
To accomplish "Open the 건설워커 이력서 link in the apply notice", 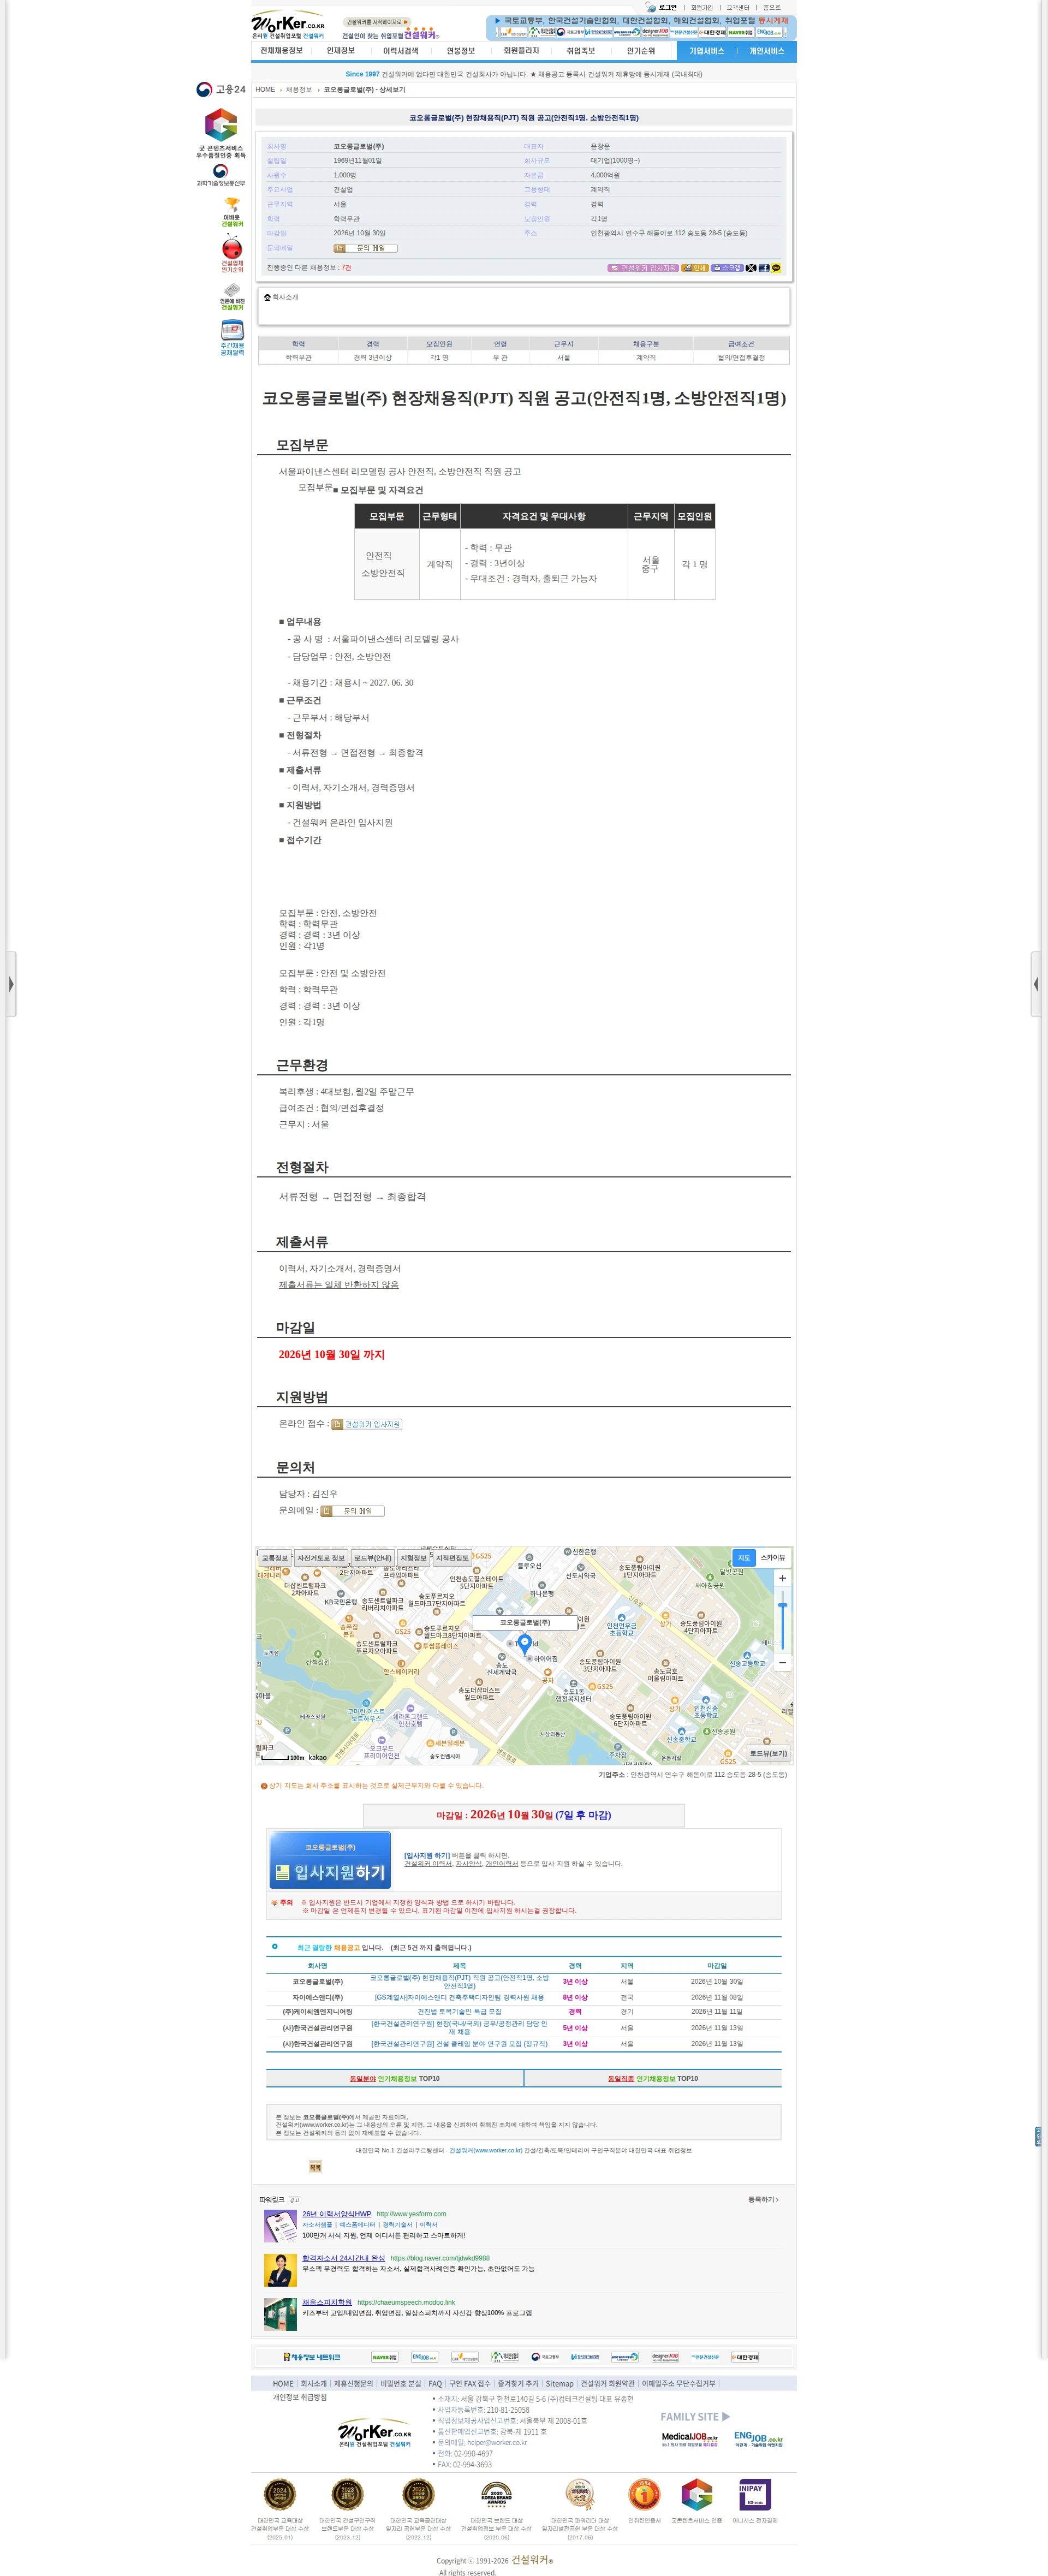I will (428, 1864).
